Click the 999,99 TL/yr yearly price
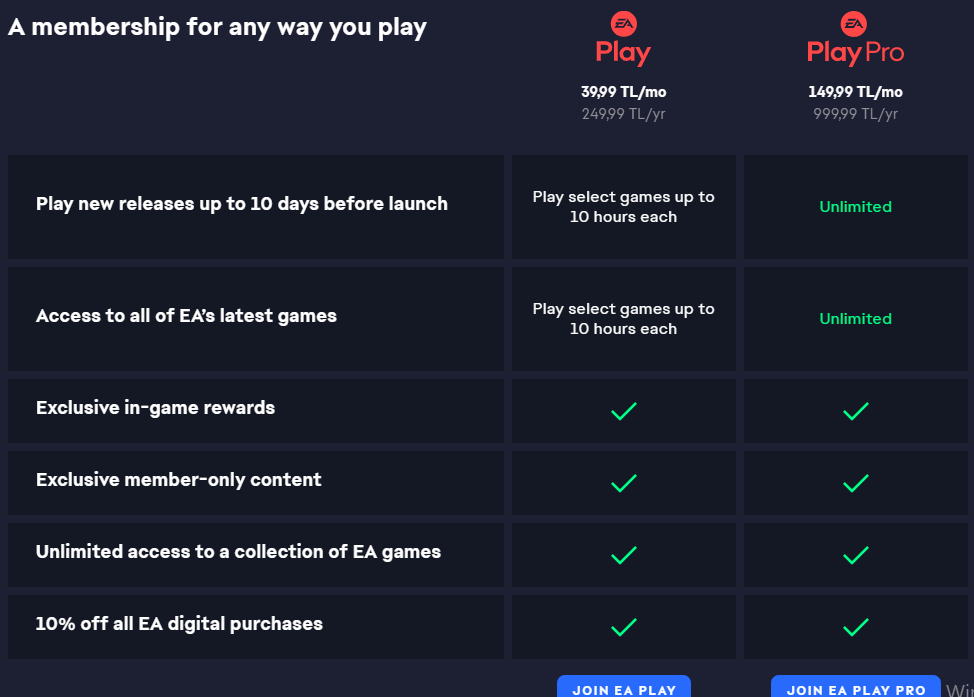This screenshot has width=974, height=697. (855, 114)
